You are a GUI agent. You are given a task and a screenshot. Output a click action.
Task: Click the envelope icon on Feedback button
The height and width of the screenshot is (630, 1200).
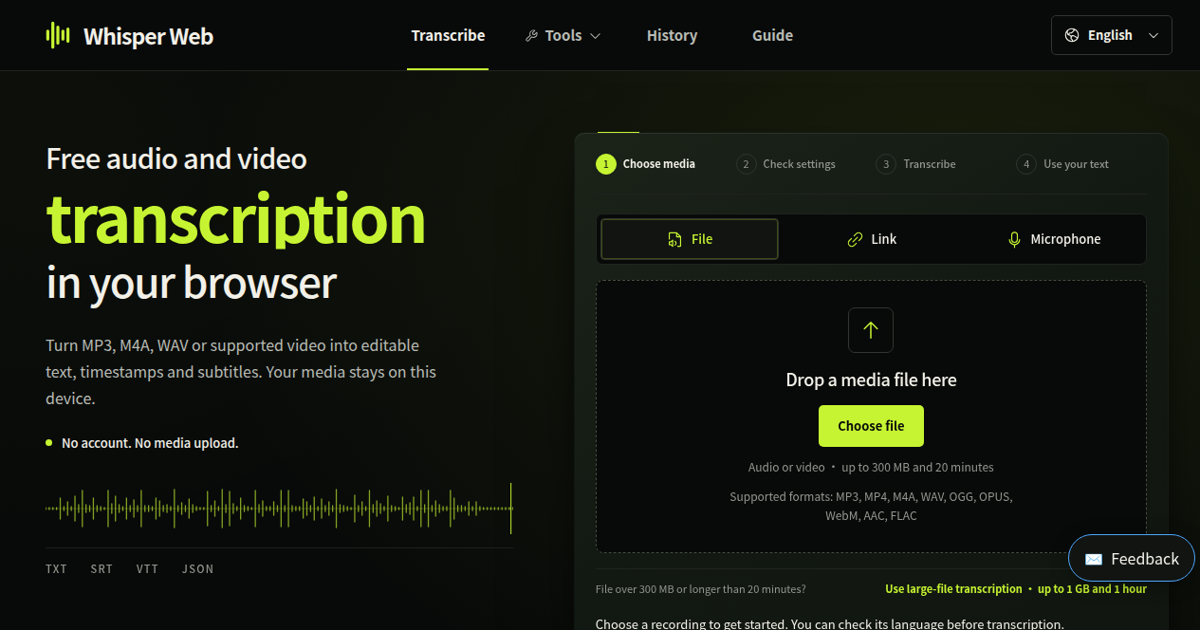(x=1094, y=560)
